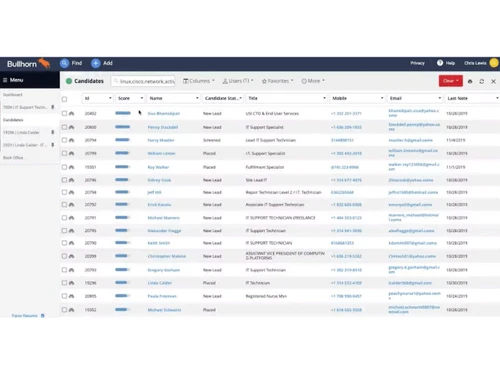Screen dimensions: 500x375
Task: Click the preview icon for candidate Keith Smith
Action: (x=71, y=243)
